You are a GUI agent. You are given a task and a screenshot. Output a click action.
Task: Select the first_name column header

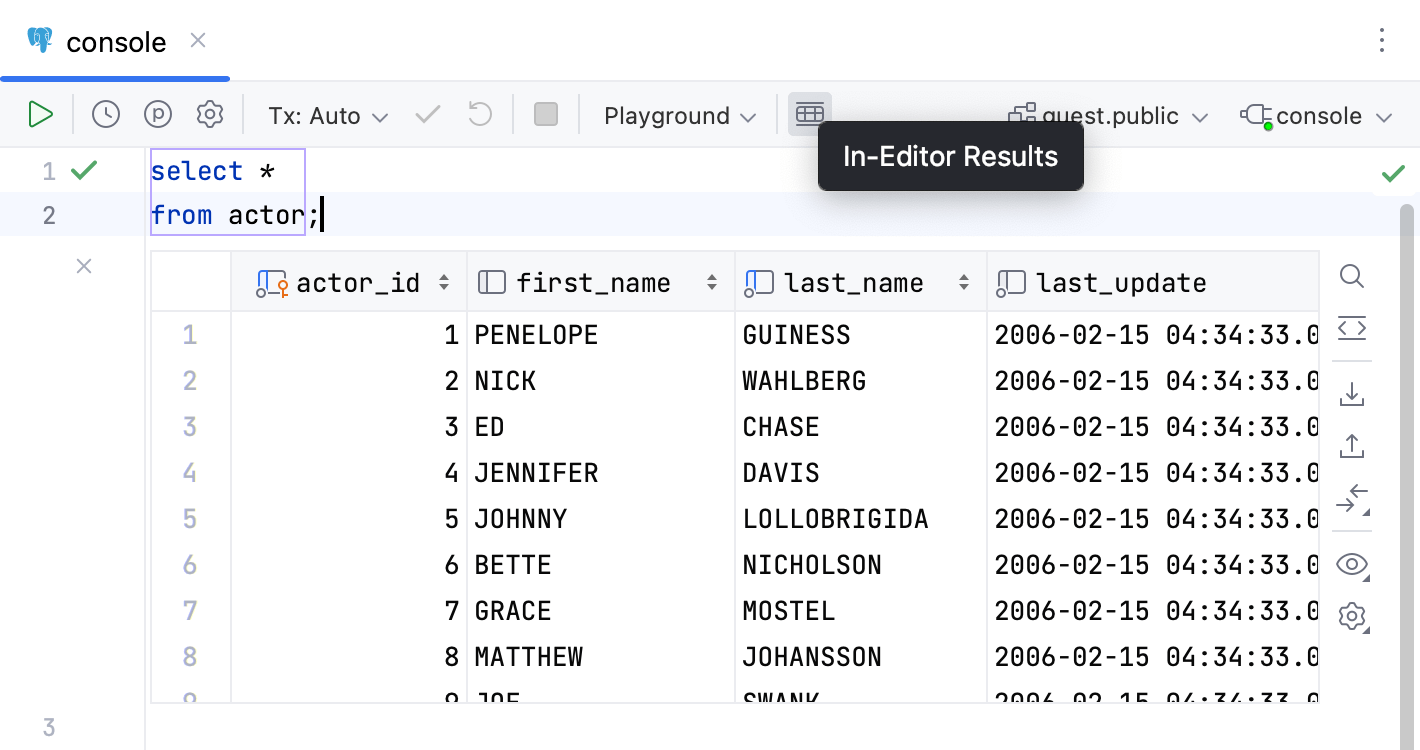(x=592, y=282)
